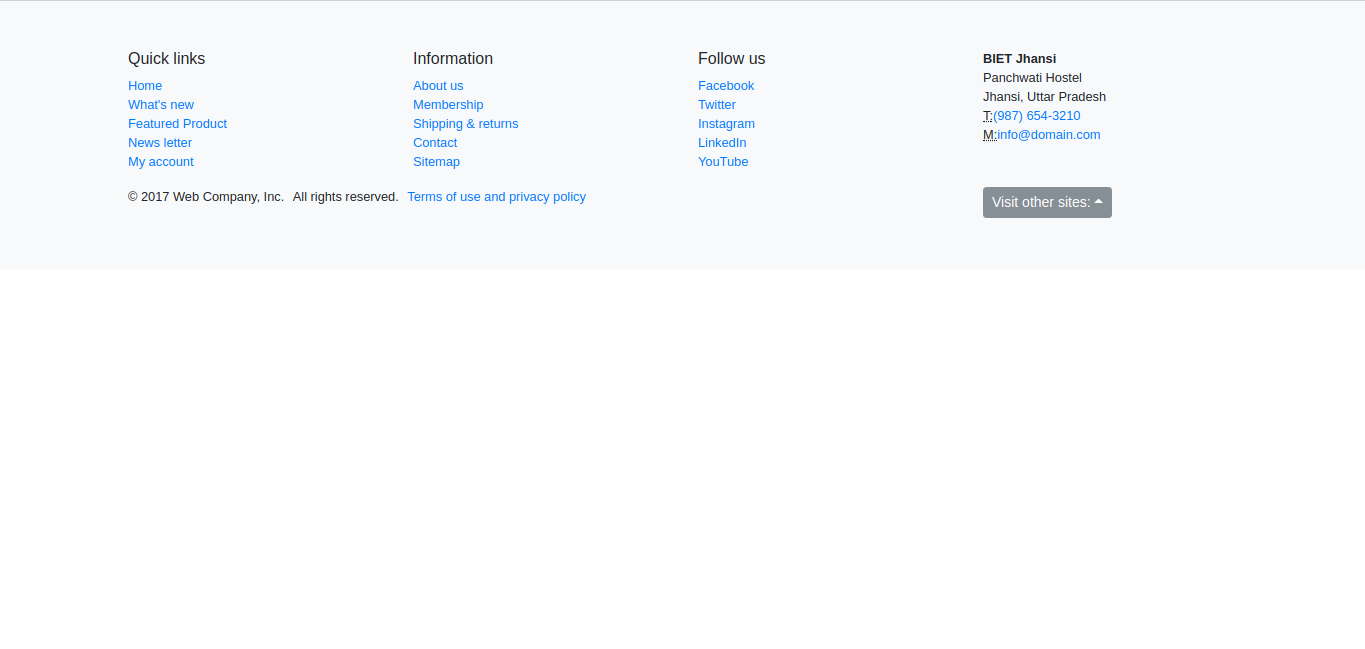Viewport: 1365px width, 649px height.
Task: Visit the LinkedIn link
Action: point(722,143)
